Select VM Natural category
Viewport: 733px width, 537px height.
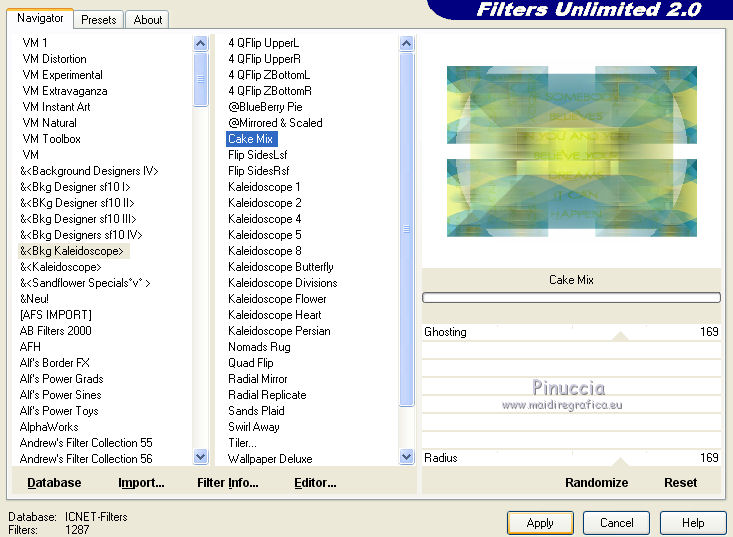pos(50,122)
